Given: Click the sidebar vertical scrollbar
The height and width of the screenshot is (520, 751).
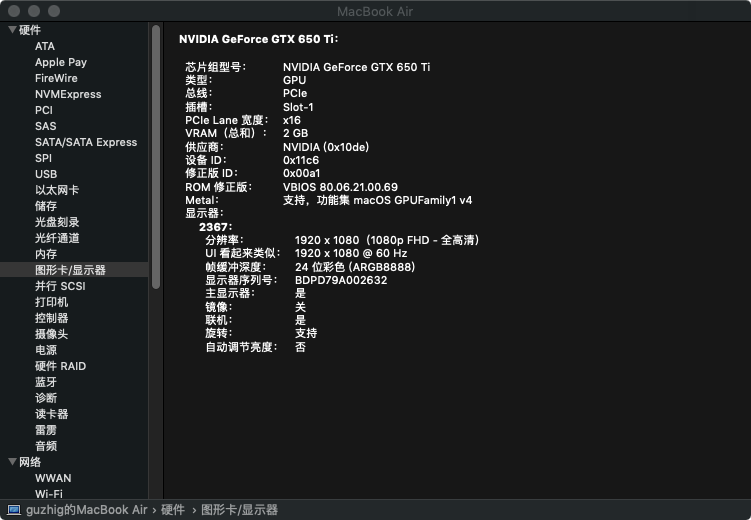Looking at the screenshot, I should tap(156, 157).
